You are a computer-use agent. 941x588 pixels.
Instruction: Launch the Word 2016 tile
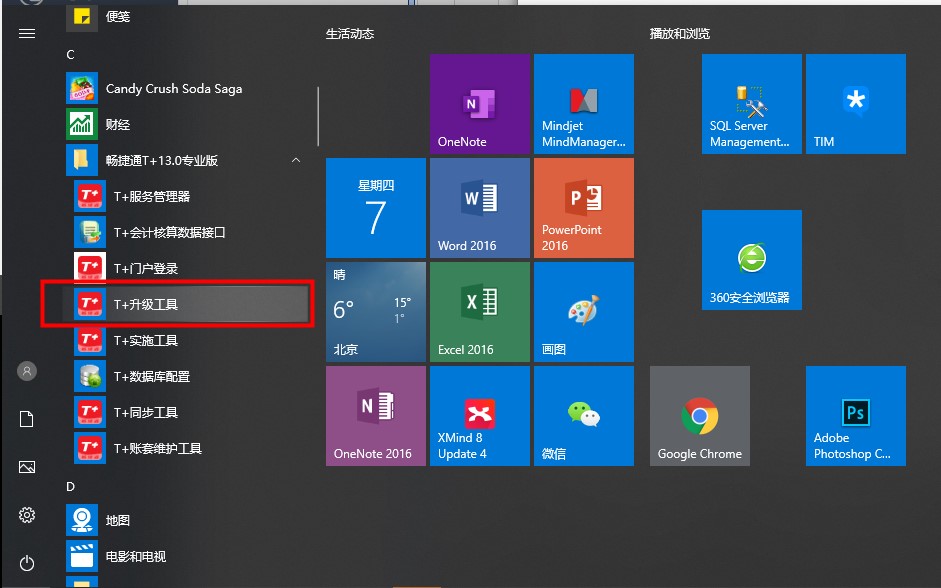click(x=480, y=208)
